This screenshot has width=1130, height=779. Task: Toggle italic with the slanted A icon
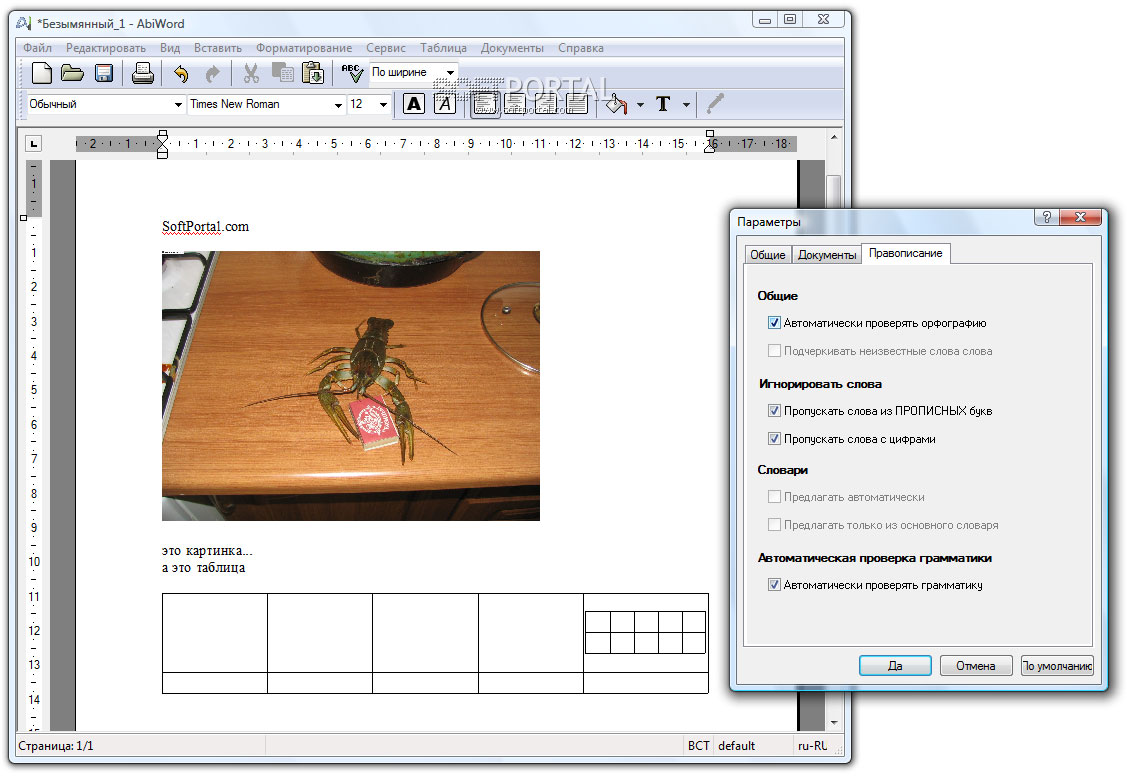coord(445,104)
